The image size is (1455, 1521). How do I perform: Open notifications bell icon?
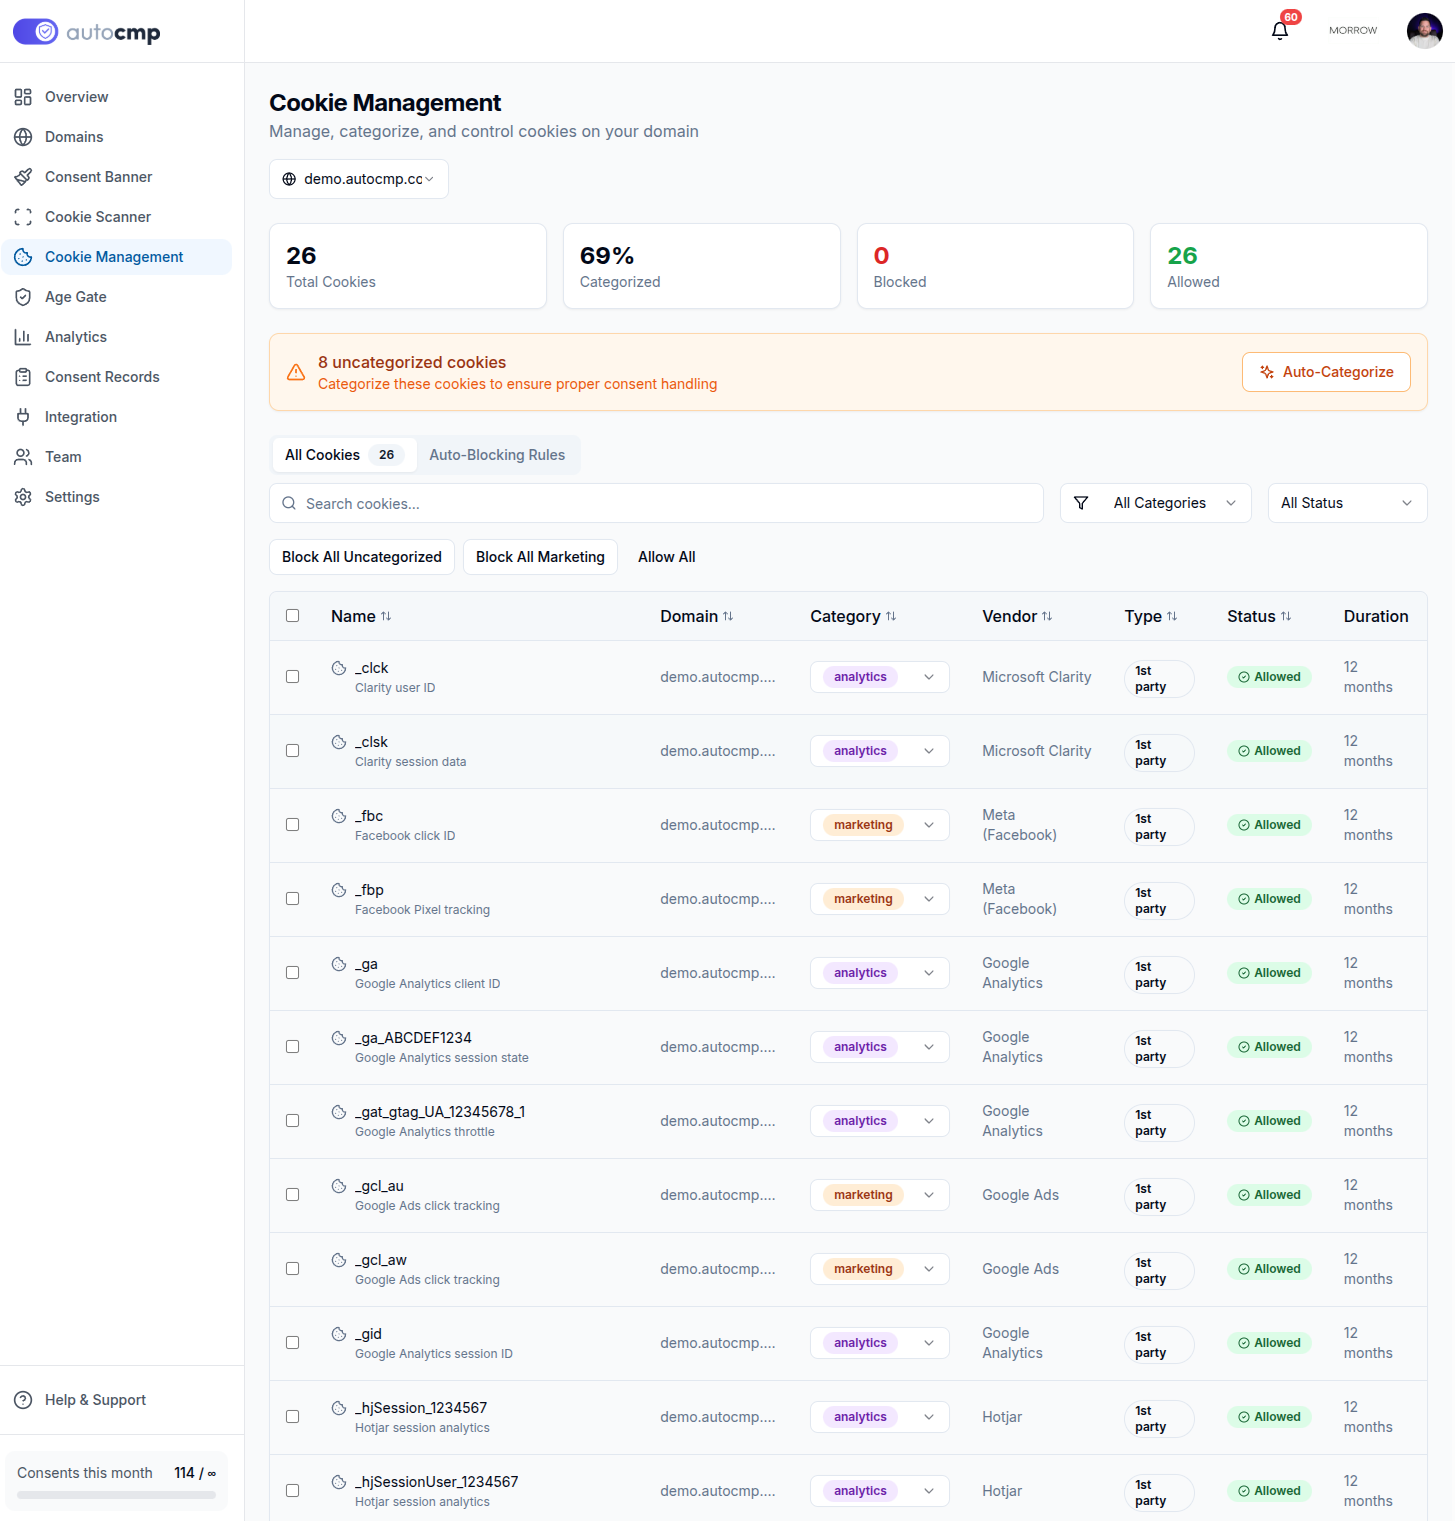click(x=1280, y=31)
